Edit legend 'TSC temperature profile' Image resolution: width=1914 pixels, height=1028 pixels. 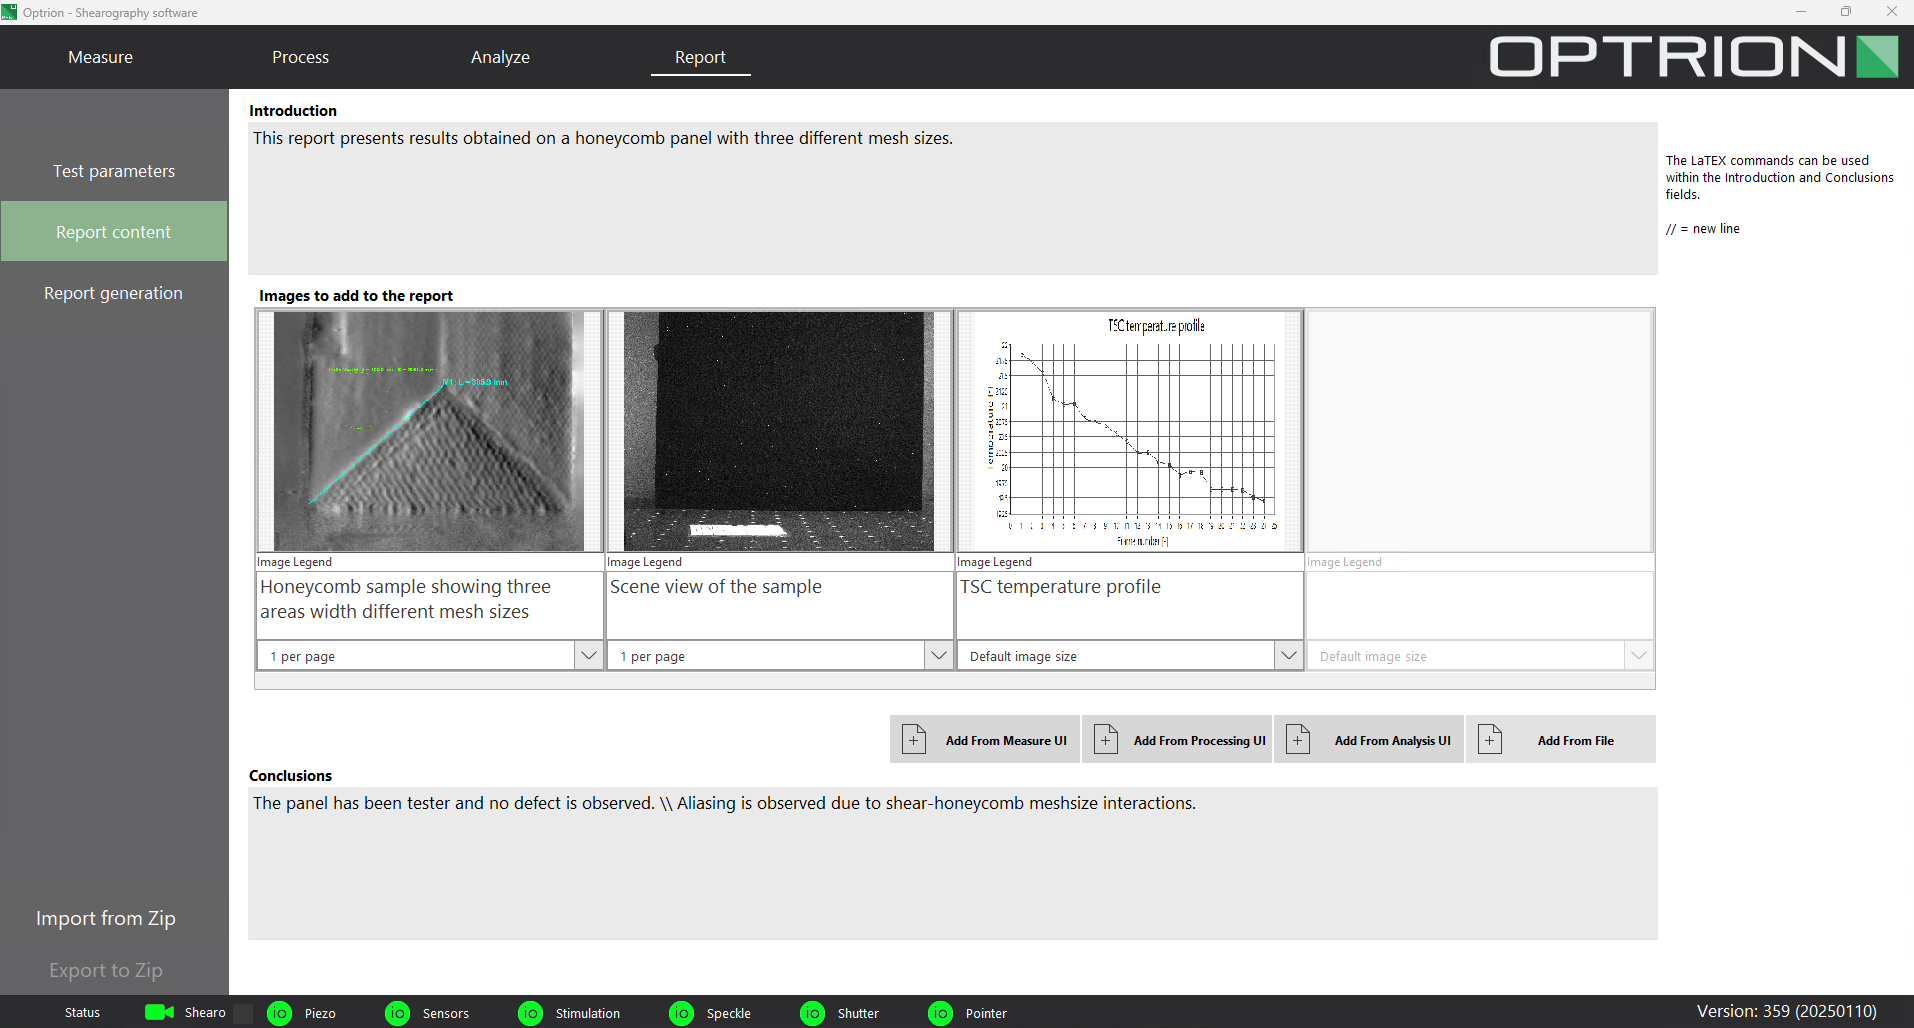[x=1130, y=605]
